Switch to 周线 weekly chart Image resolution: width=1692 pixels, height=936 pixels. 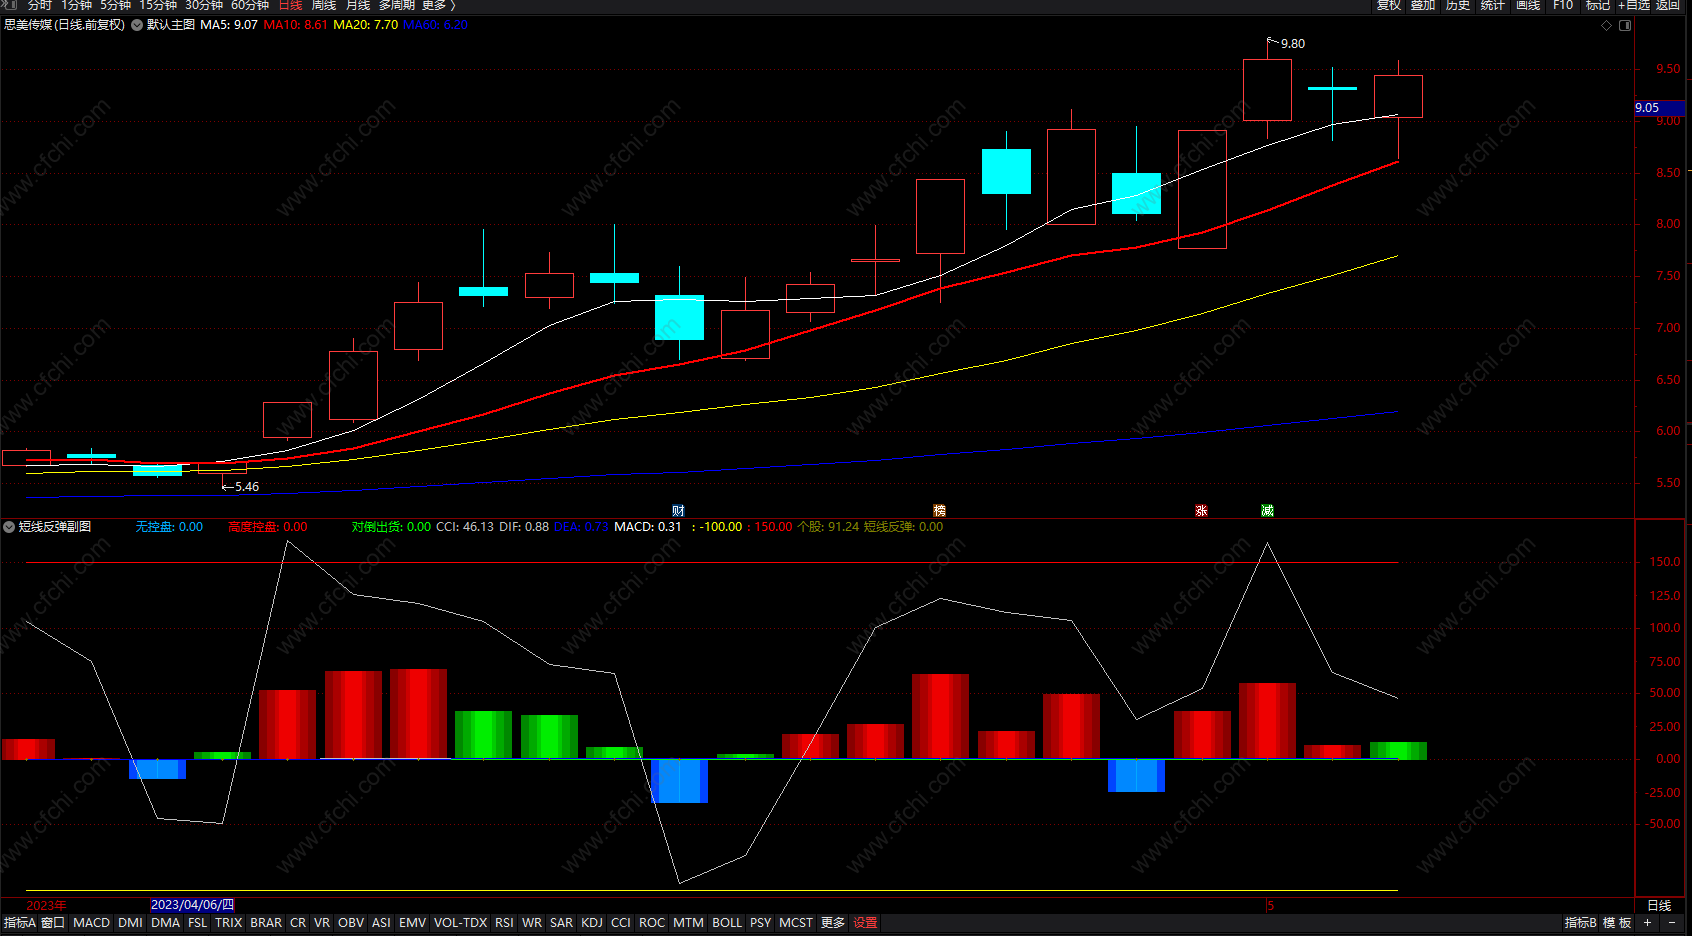pos(324,5)
